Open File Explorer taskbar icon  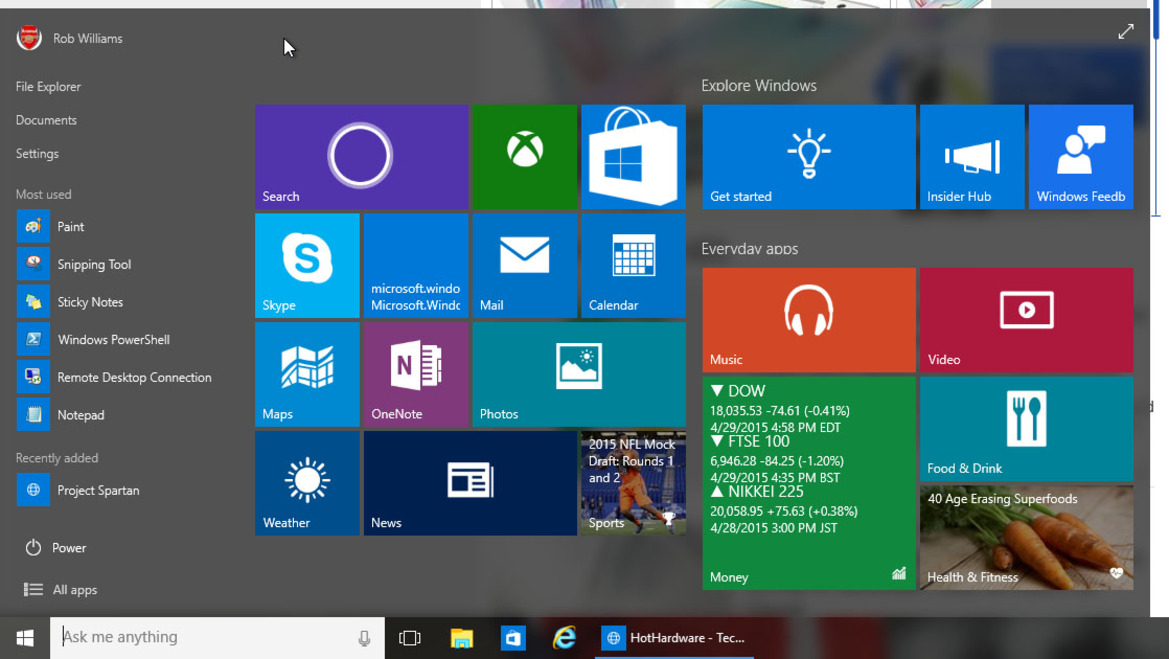tap(461, 638)
